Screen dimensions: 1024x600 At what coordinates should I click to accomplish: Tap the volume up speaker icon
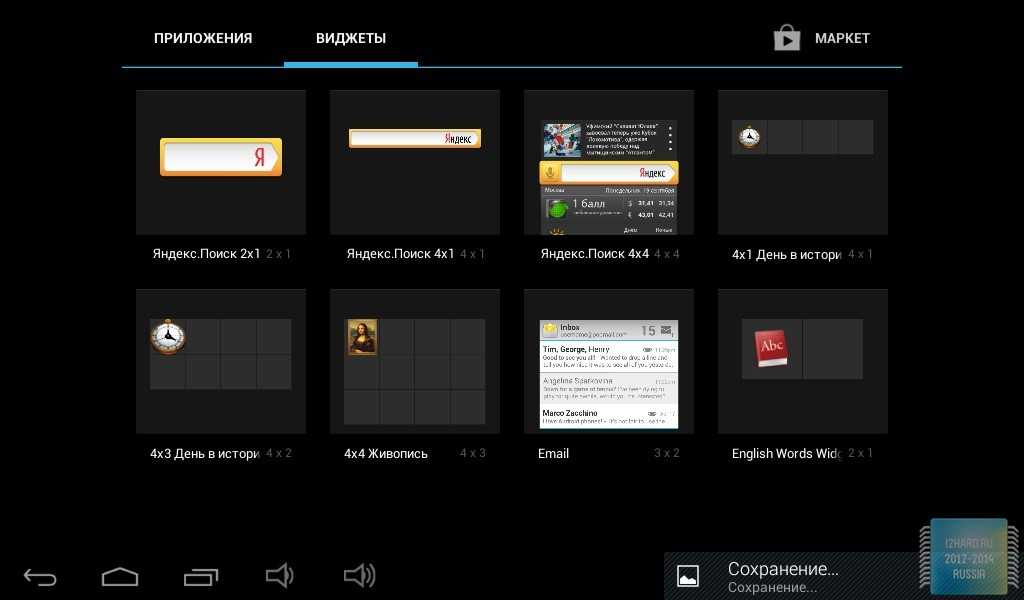pos(359,575)
